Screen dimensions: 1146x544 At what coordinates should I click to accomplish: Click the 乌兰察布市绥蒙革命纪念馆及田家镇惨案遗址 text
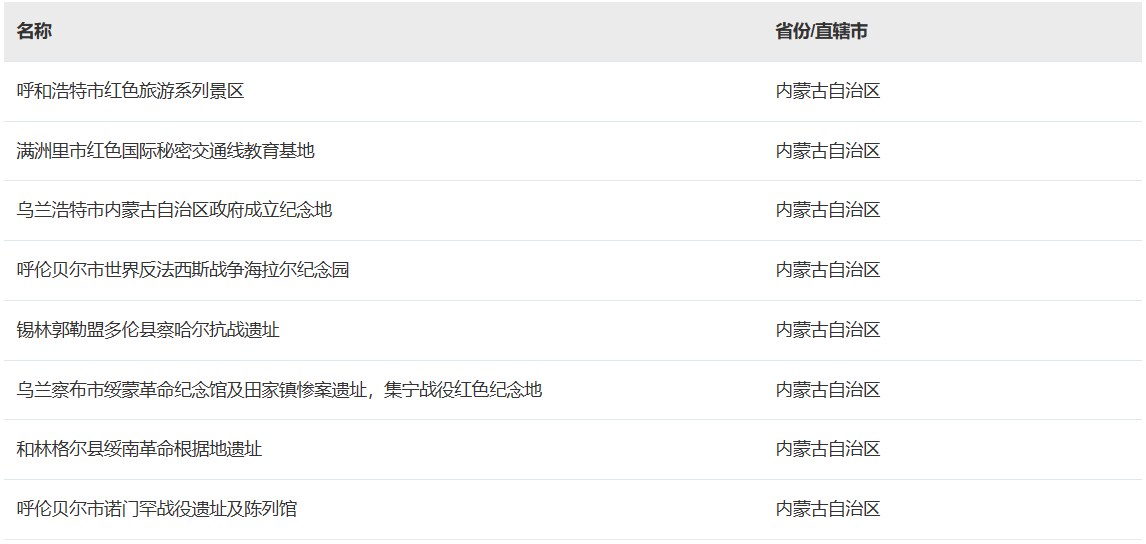pyautogui.click(x=191, y=390)
